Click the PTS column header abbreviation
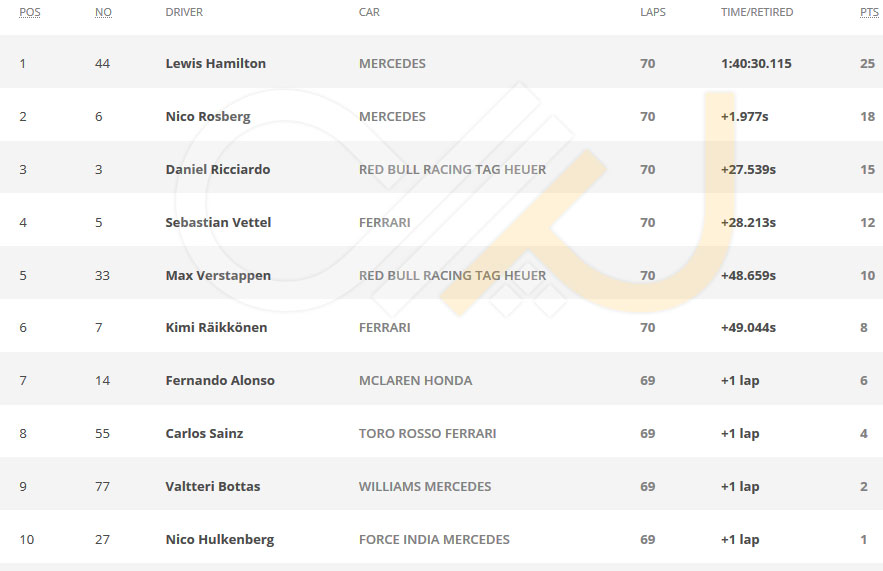 pyautogui.click(x=869, y=12)
